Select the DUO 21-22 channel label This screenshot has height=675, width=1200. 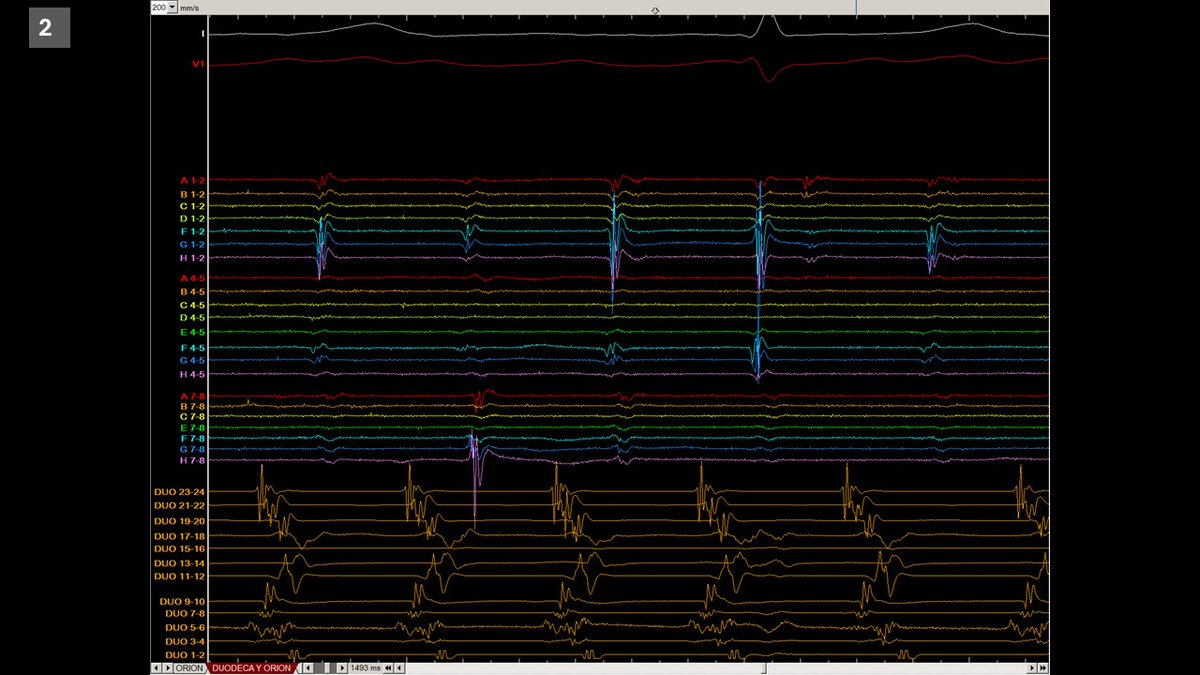click(180, 506)
